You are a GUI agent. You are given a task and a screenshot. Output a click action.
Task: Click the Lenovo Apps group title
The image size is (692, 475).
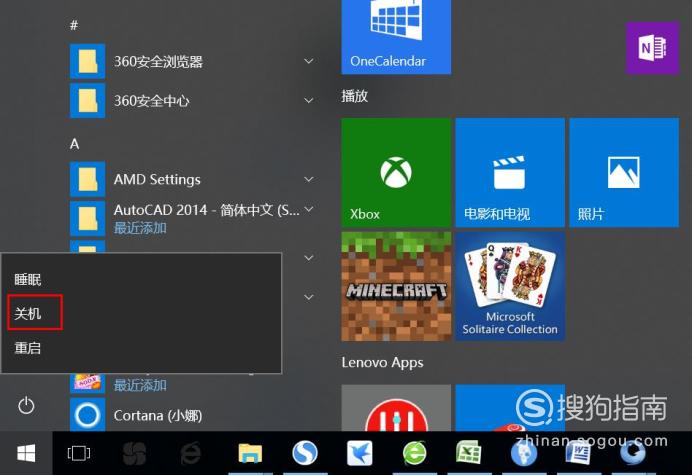click(382, 362)
